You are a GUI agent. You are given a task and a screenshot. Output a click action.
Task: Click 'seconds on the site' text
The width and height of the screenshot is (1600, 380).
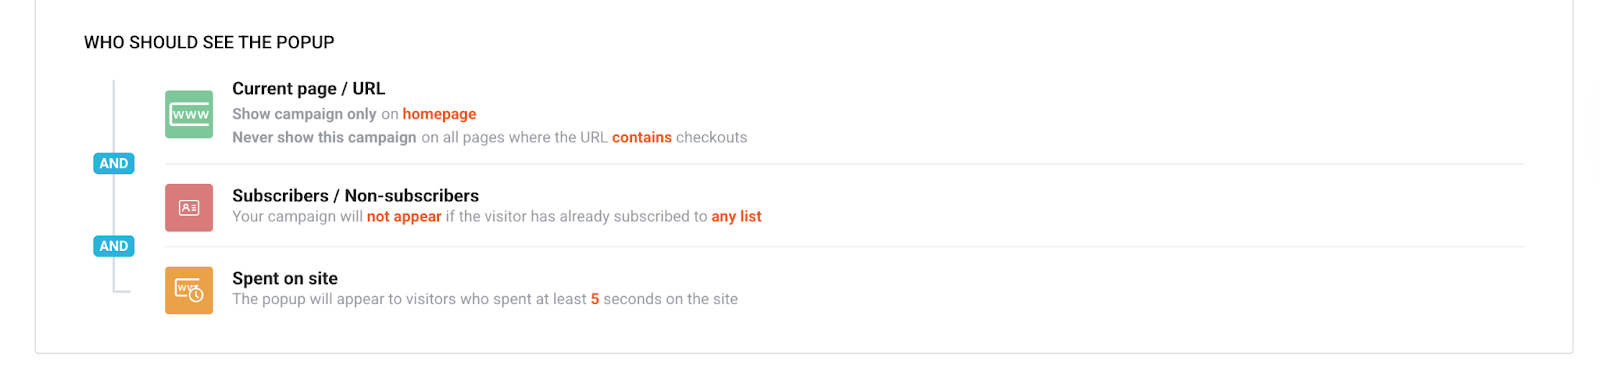(671, 299)
